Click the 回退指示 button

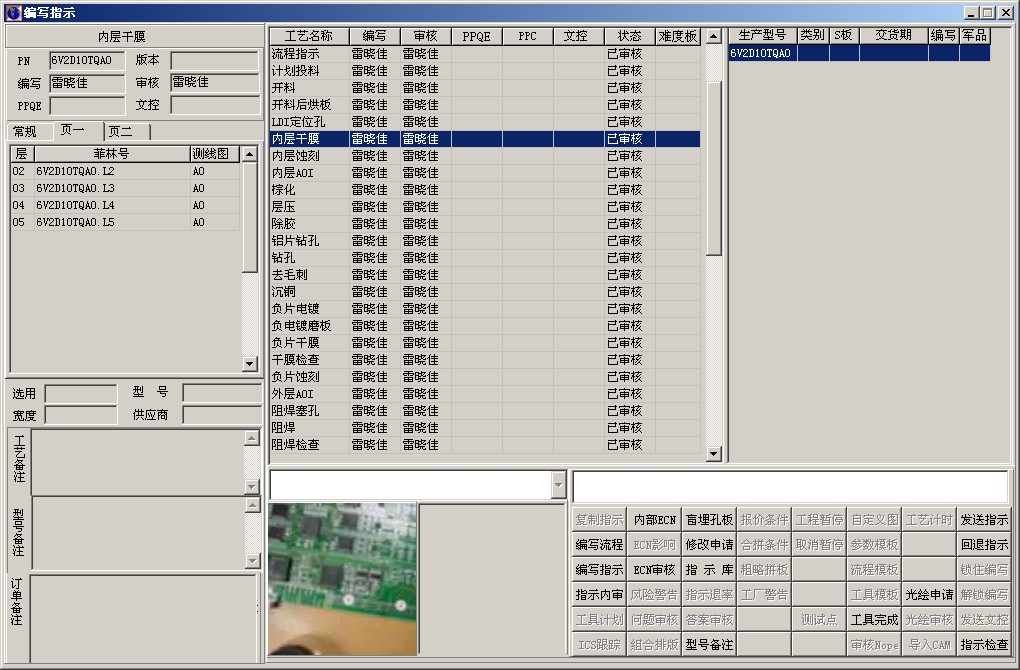pos(984,544)
